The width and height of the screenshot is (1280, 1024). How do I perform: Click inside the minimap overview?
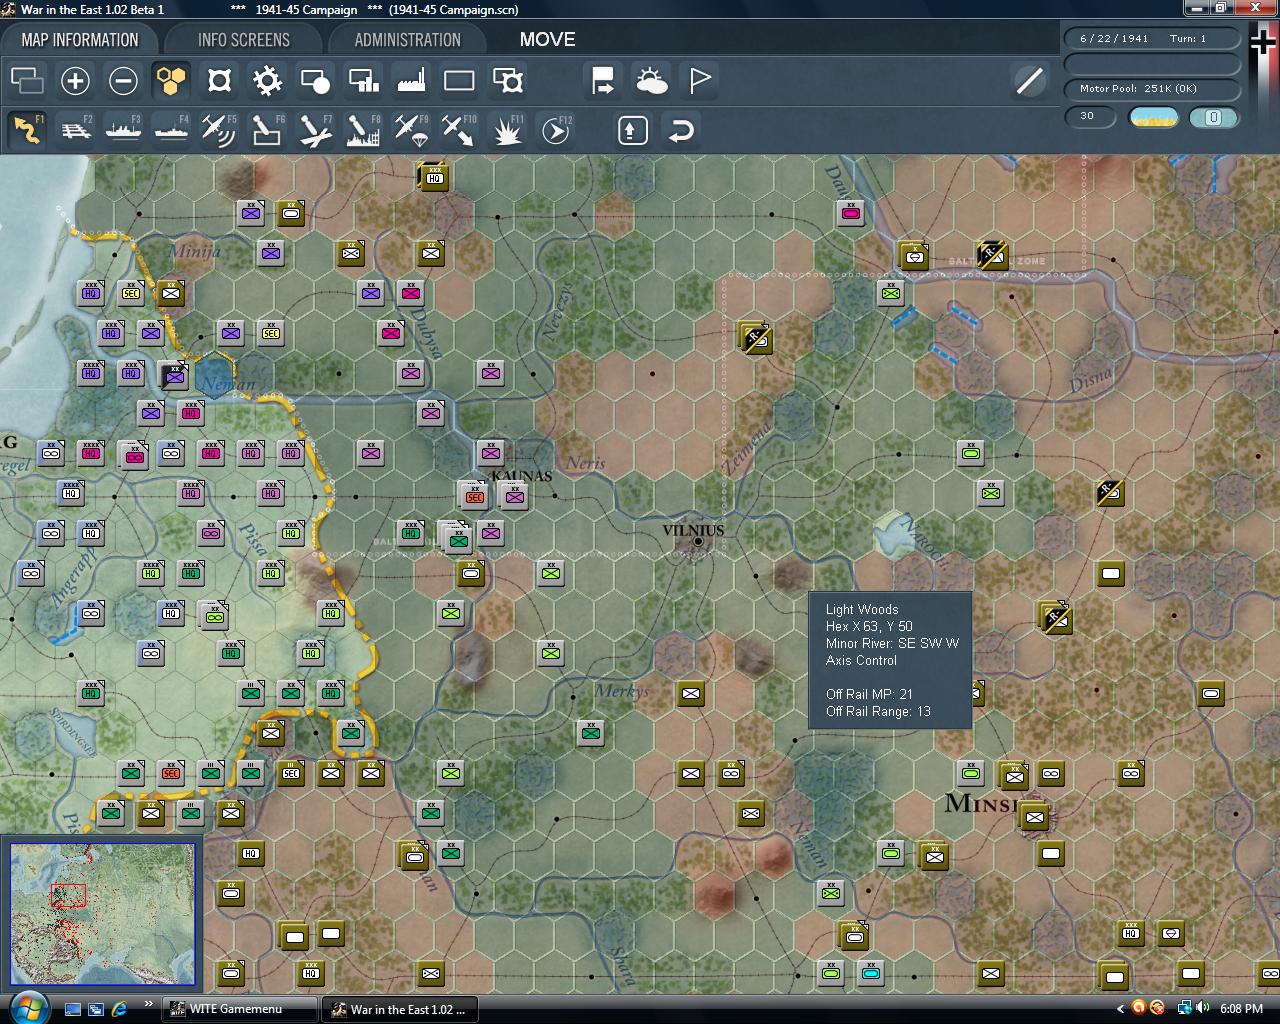click(x=103, y=914)
